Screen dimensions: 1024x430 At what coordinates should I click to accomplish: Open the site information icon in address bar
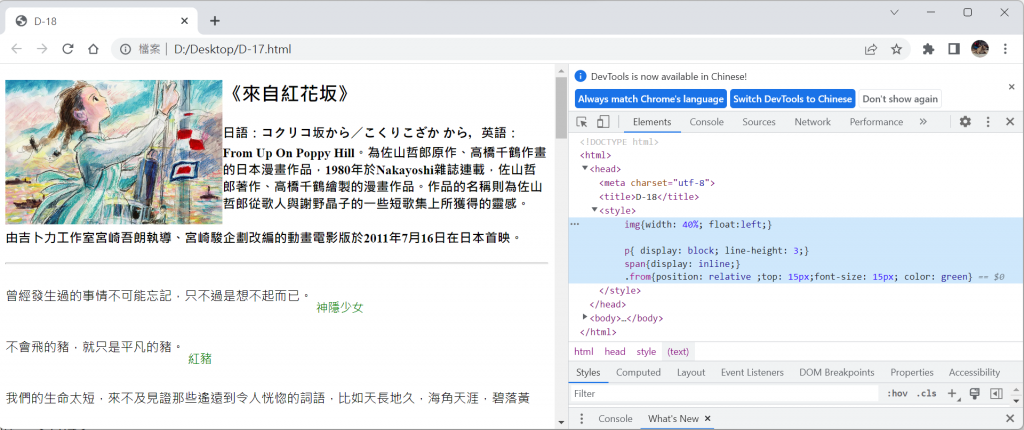click(x=125, y=49)
